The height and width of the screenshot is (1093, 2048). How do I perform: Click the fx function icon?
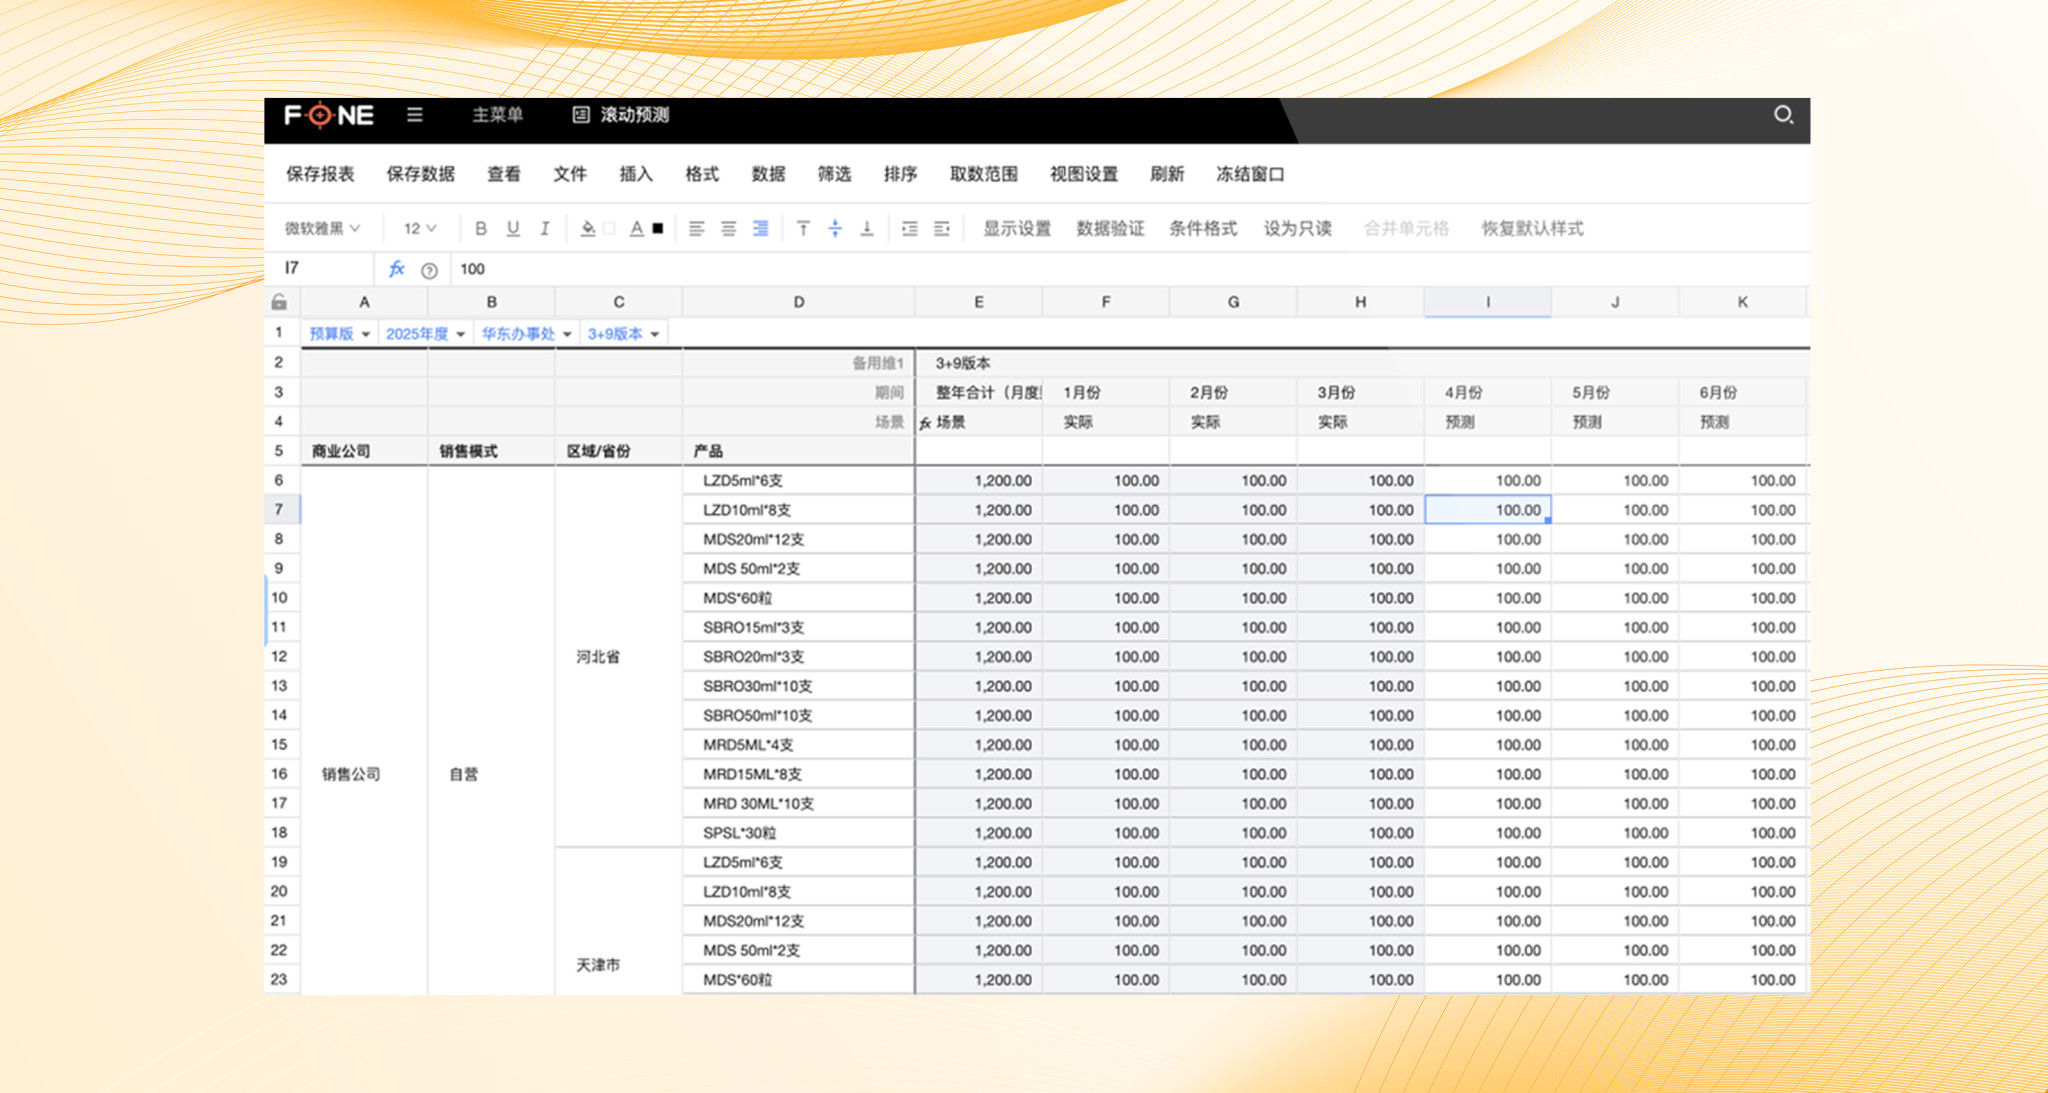[x=397, y=268]
